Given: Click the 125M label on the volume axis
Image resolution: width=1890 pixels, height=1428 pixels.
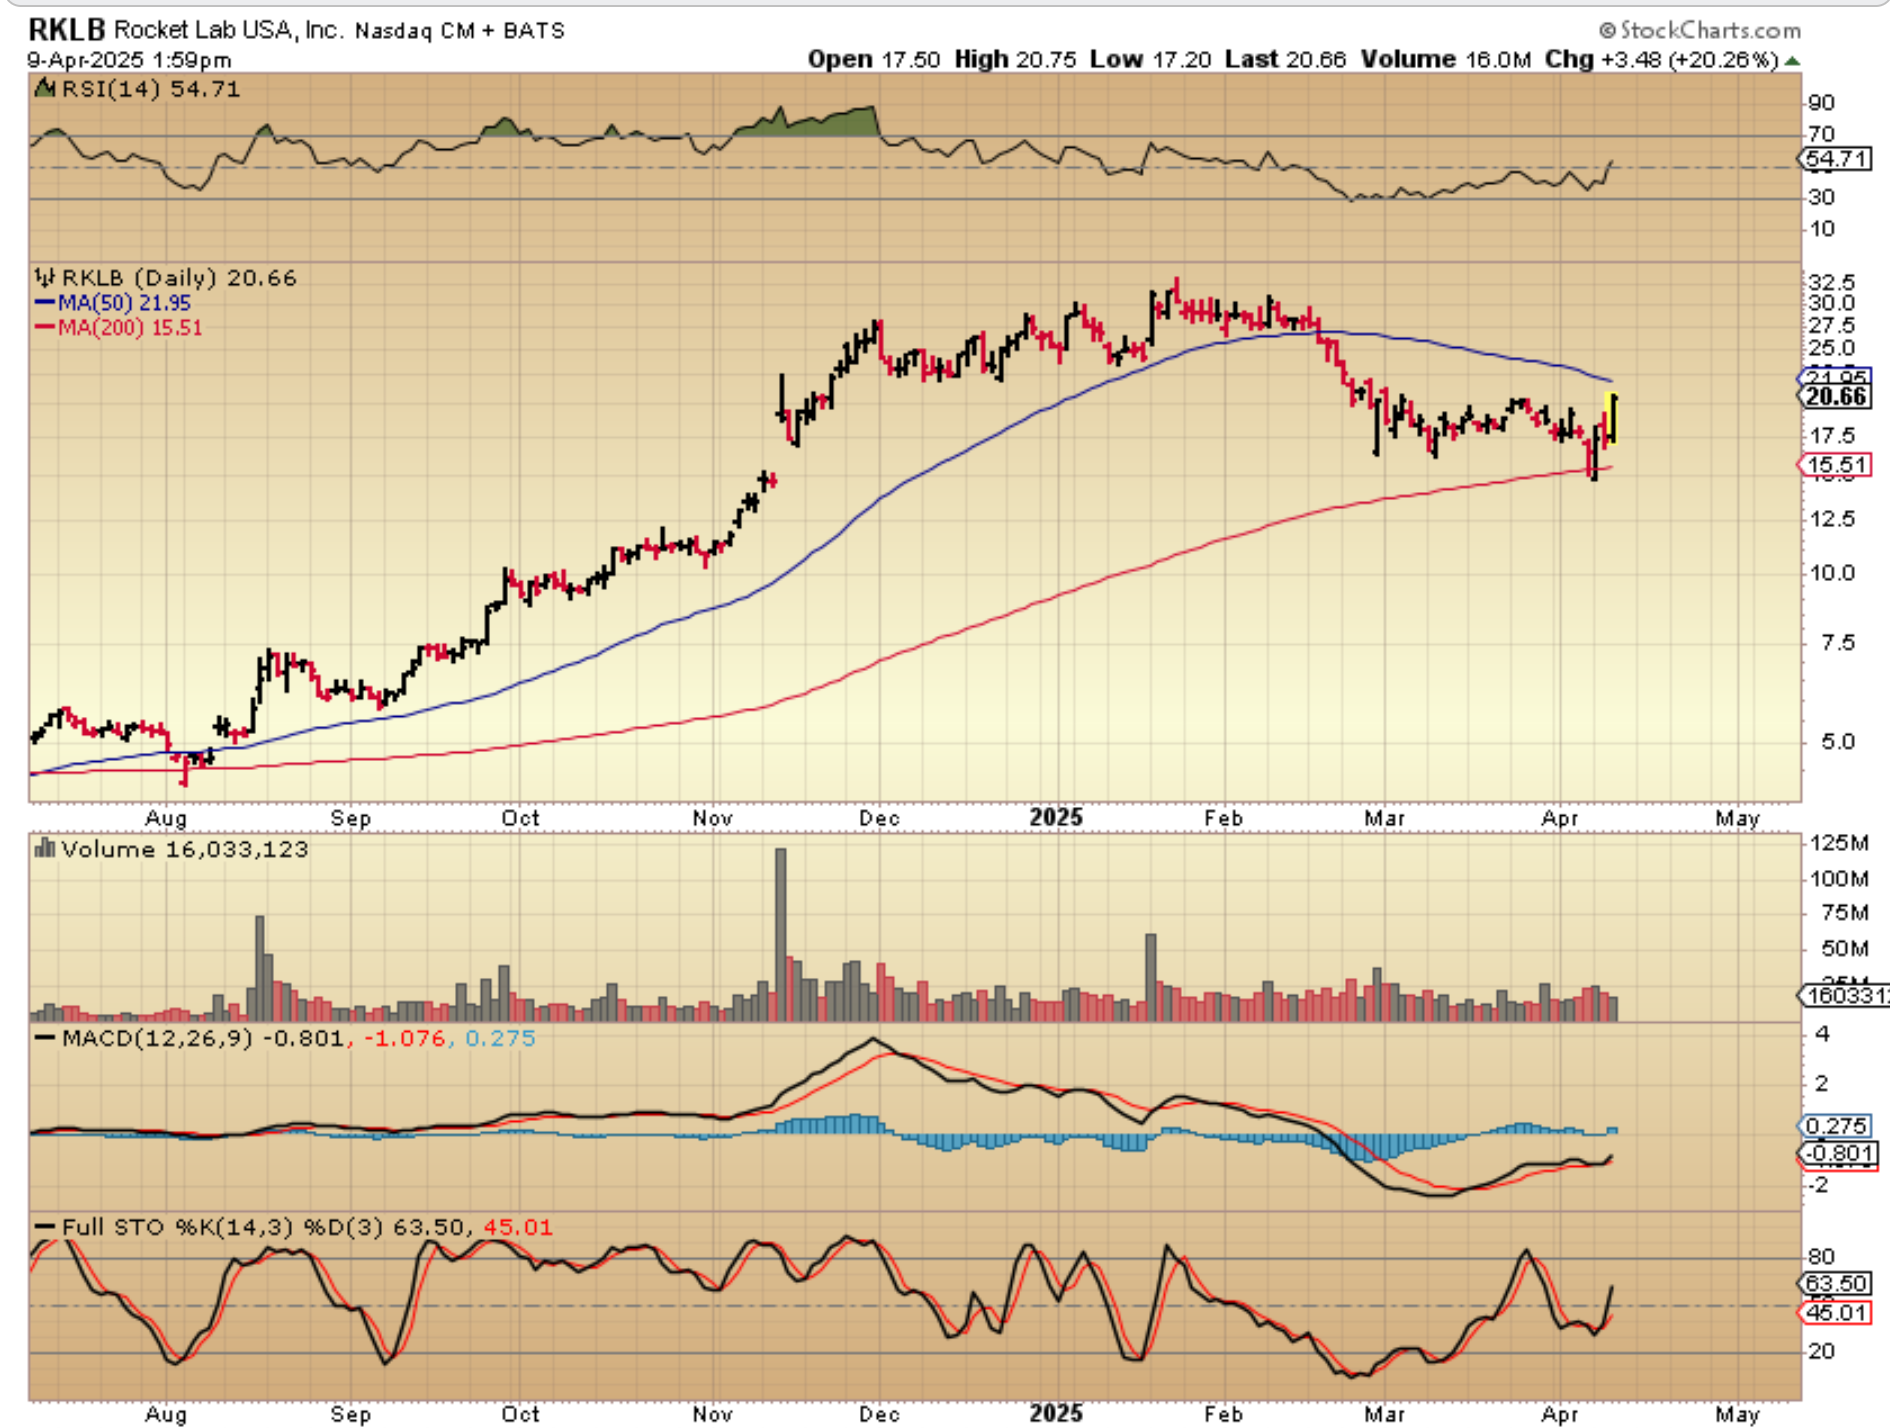Looking at the screenshot, I should 1838,843.
